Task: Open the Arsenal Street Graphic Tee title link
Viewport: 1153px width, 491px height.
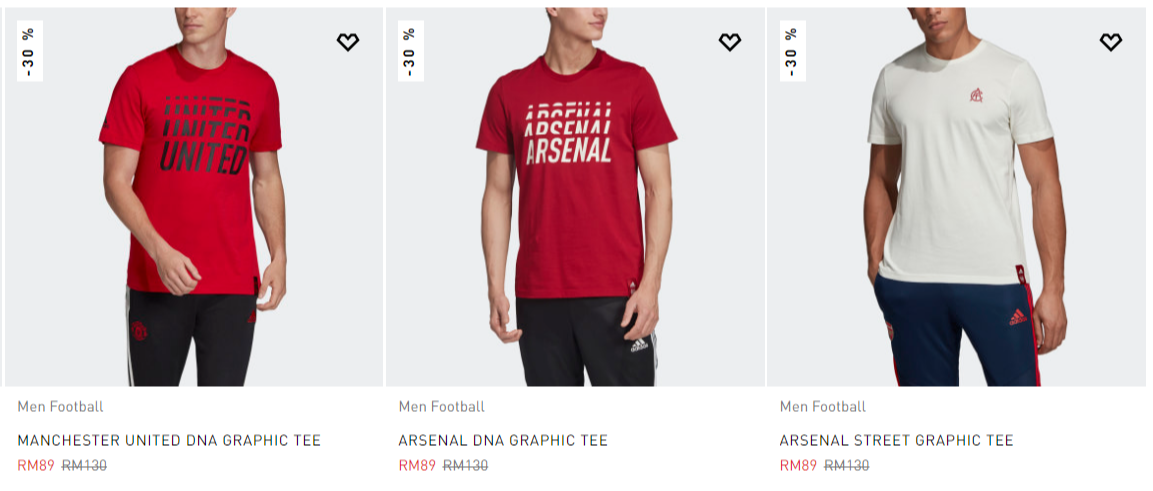Action: pyautogui.click(x=896, y=440)
